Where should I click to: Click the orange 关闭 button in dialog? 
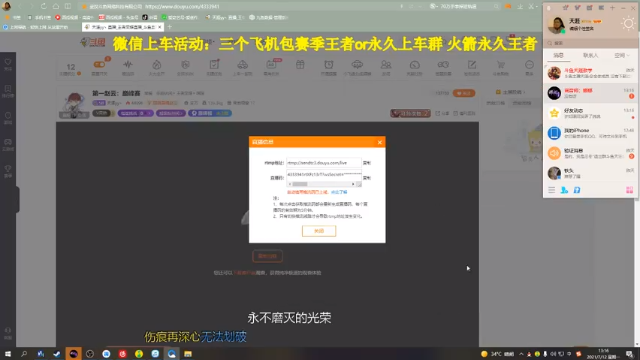click(319, 231)
